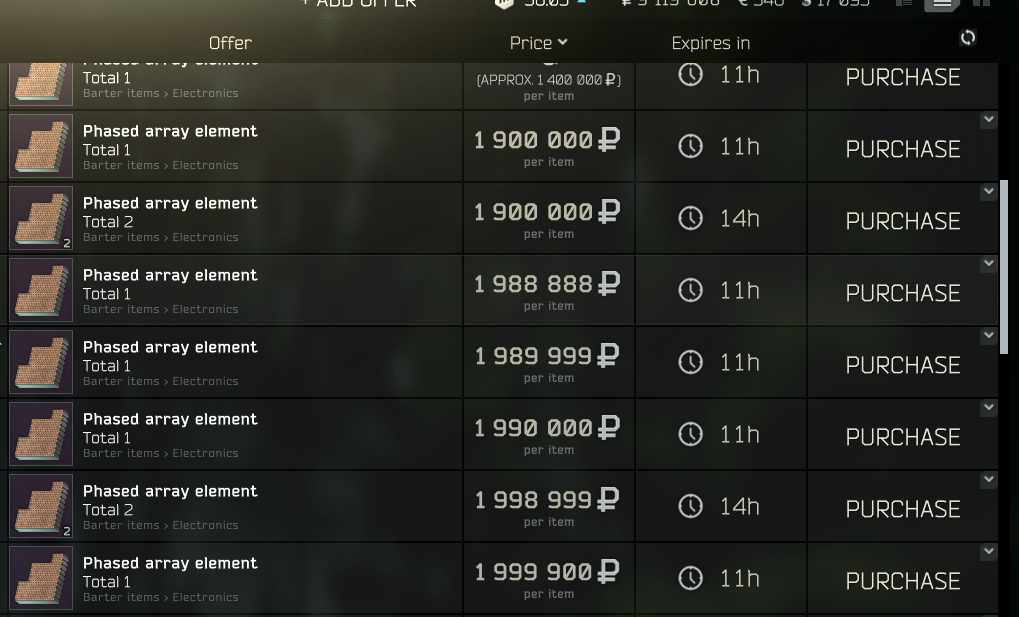
Task: Purchase the 1 998 999 ₽ offer
Action: coord(902,509)
